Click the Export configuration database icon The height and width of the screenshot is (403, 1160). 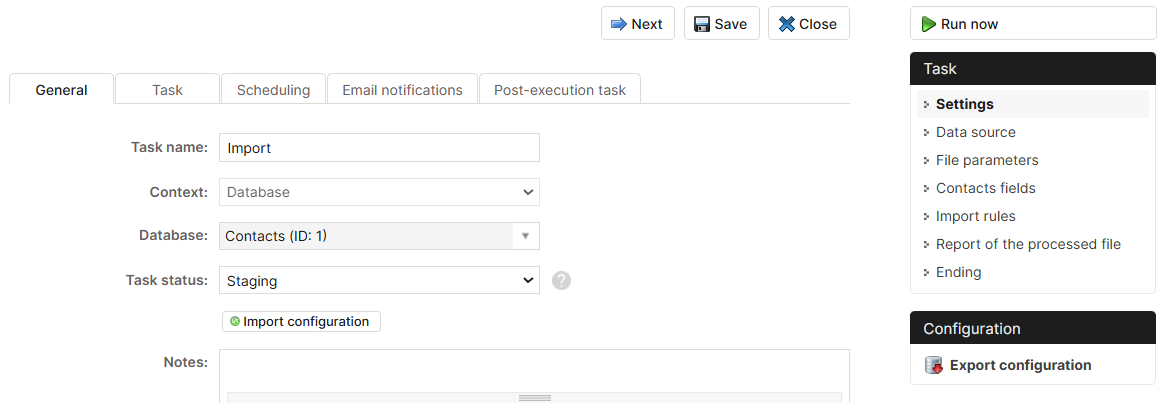pyautogui.click(x=934, y=365)
